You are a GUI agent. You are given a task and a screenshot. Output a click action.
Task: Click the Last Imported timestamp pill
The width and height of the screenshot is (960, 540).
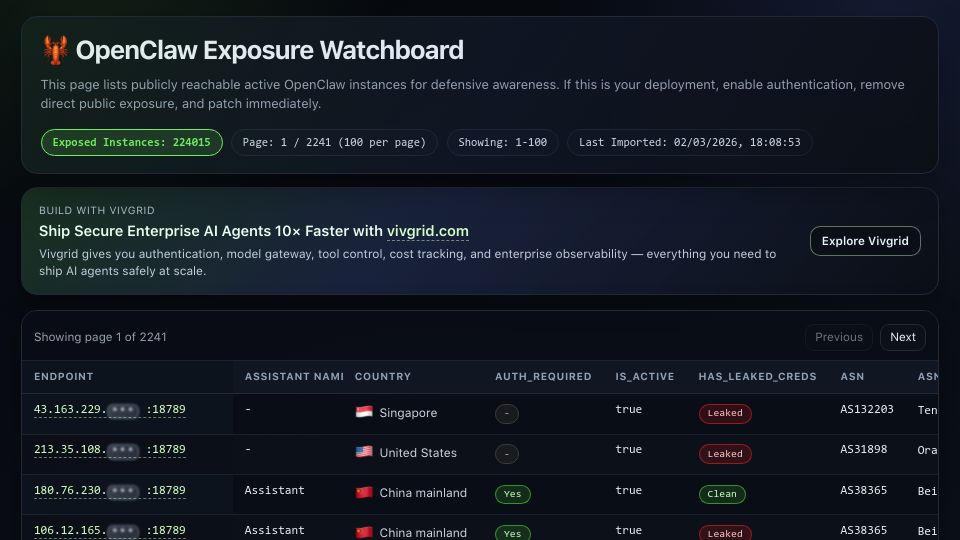(x=689, y=142)
